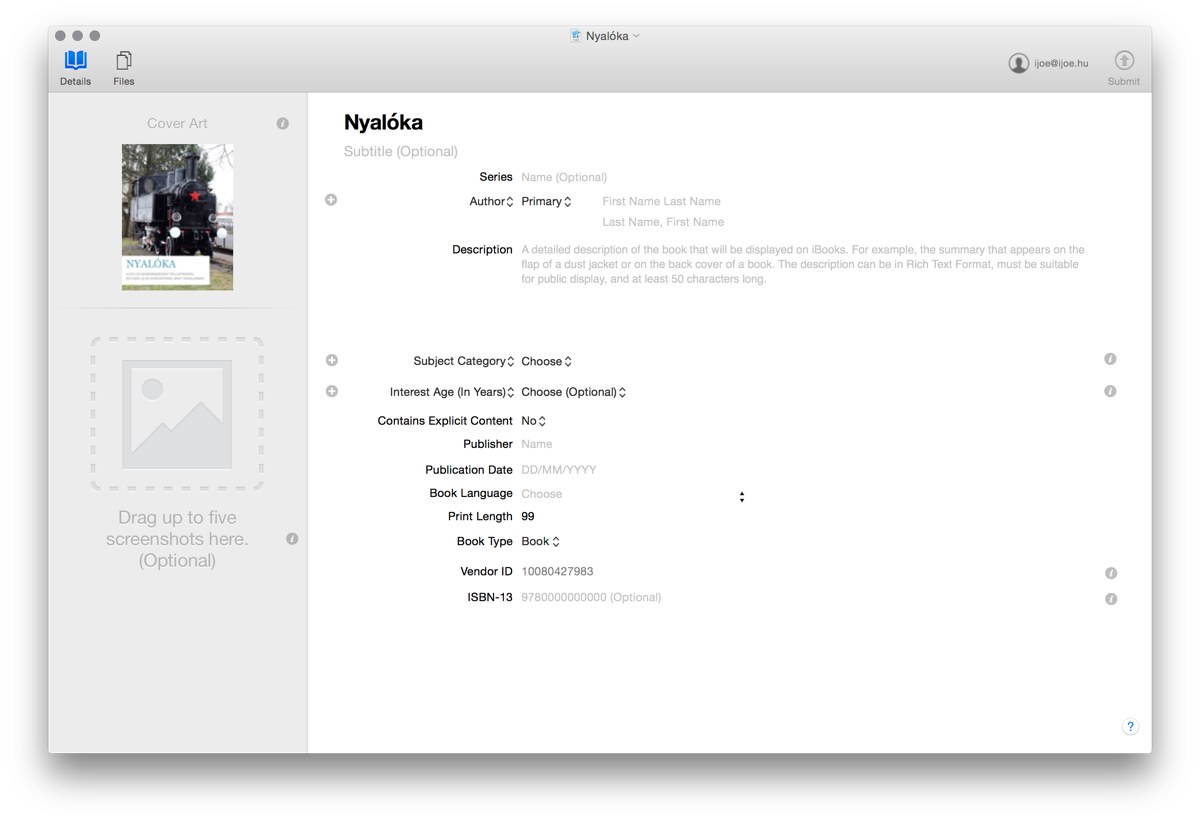Image resolution: width=1200 pixels, height=820 pixels.
Task: Click the Series name field
Action: tap(564, 177)
